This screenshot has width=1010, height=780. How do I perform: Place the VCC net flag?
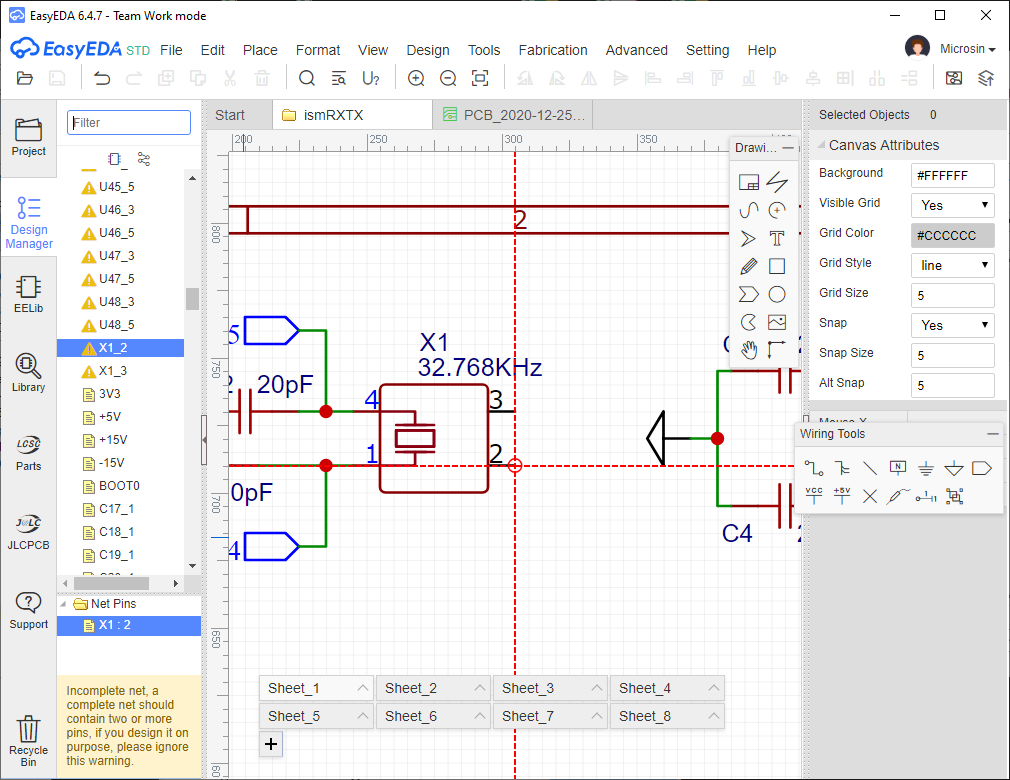point(814,495)
